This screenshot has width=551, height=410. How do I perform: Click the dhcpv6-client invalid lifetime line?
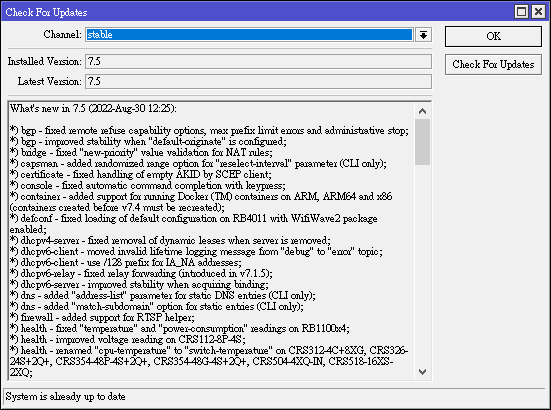click(x=196, y=251)
